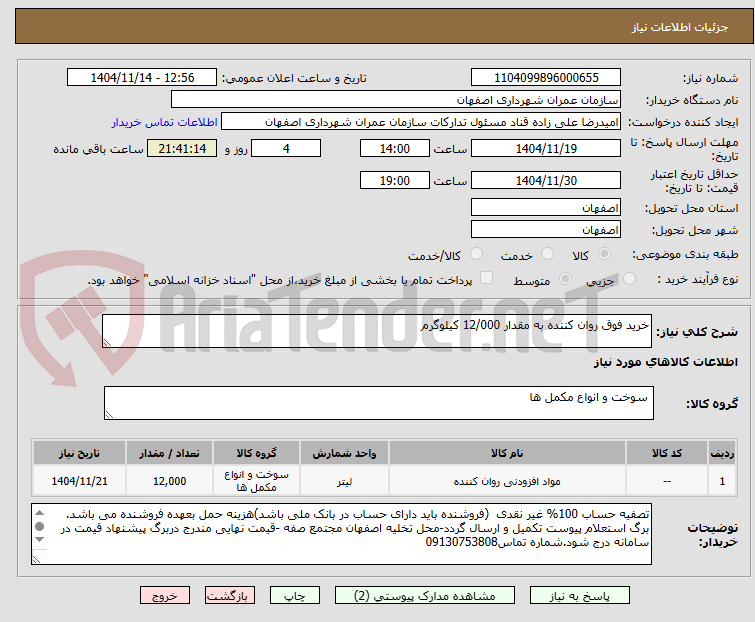The width and height of the screenshot is (755, 622).
Task: Click the 'پاسخ به نیاز' button
Action: click(579, 596)
